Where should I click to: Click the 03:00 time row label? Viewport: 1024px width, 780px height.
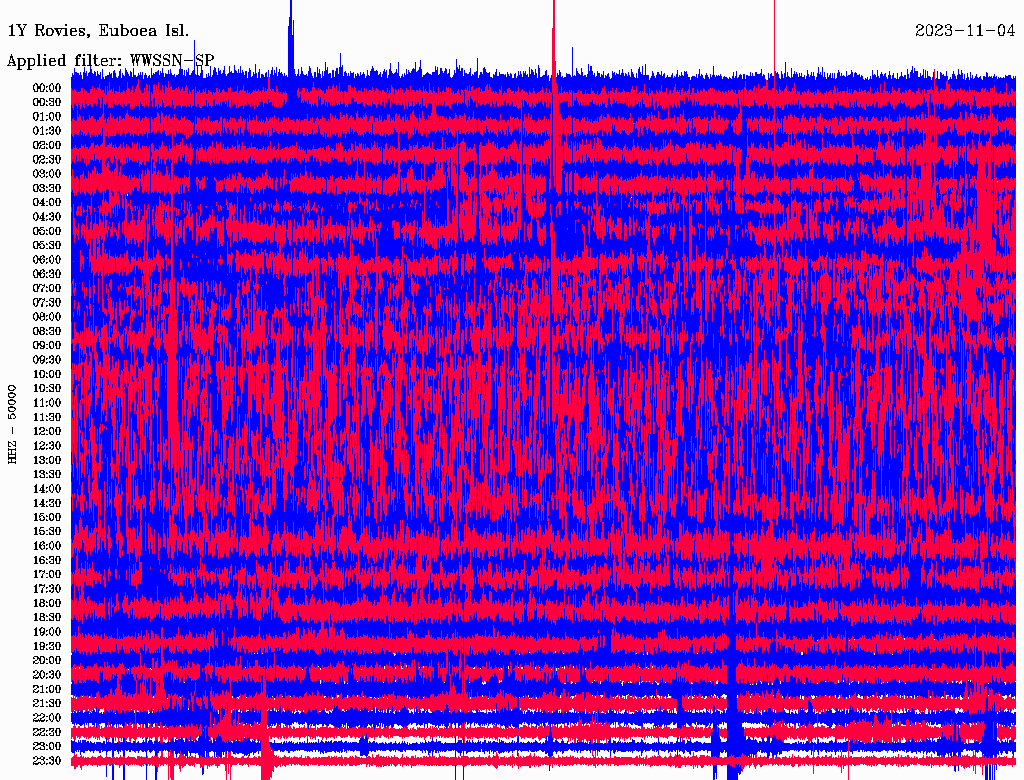tap(47, 174)
